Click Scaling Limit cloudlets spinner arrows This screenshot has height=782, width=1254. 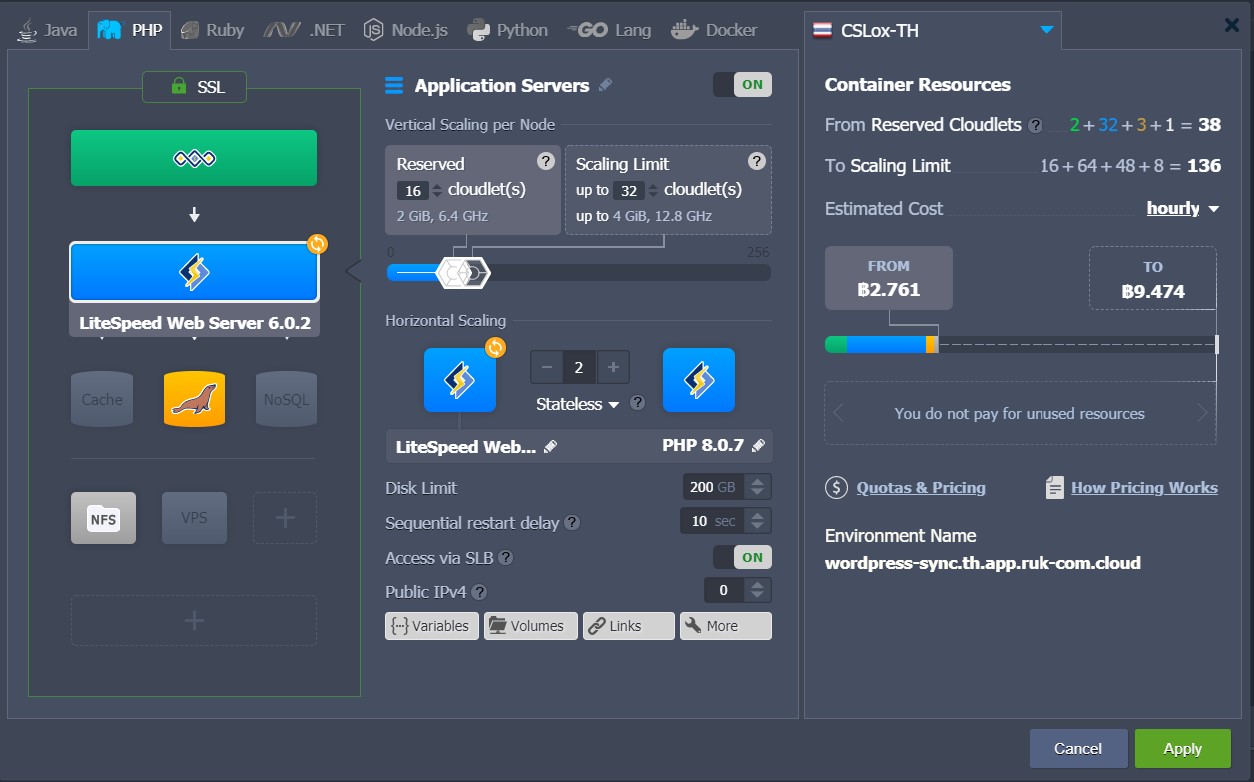(653, 190)
